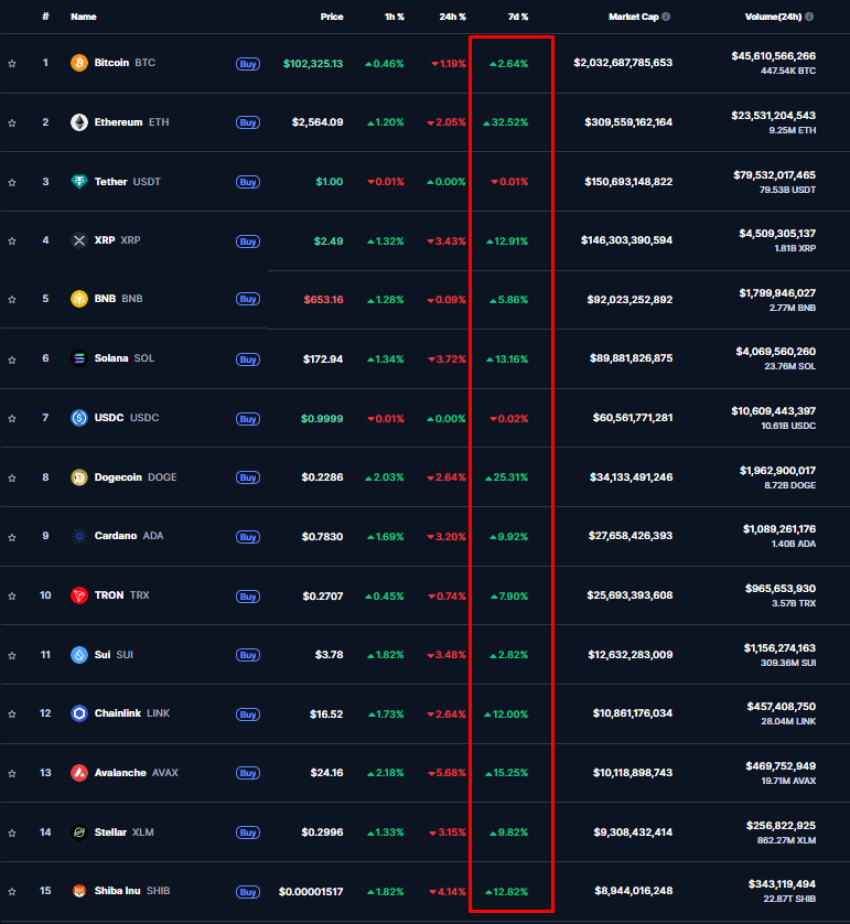Open the Chainlink coin page link

click(119, 713)
